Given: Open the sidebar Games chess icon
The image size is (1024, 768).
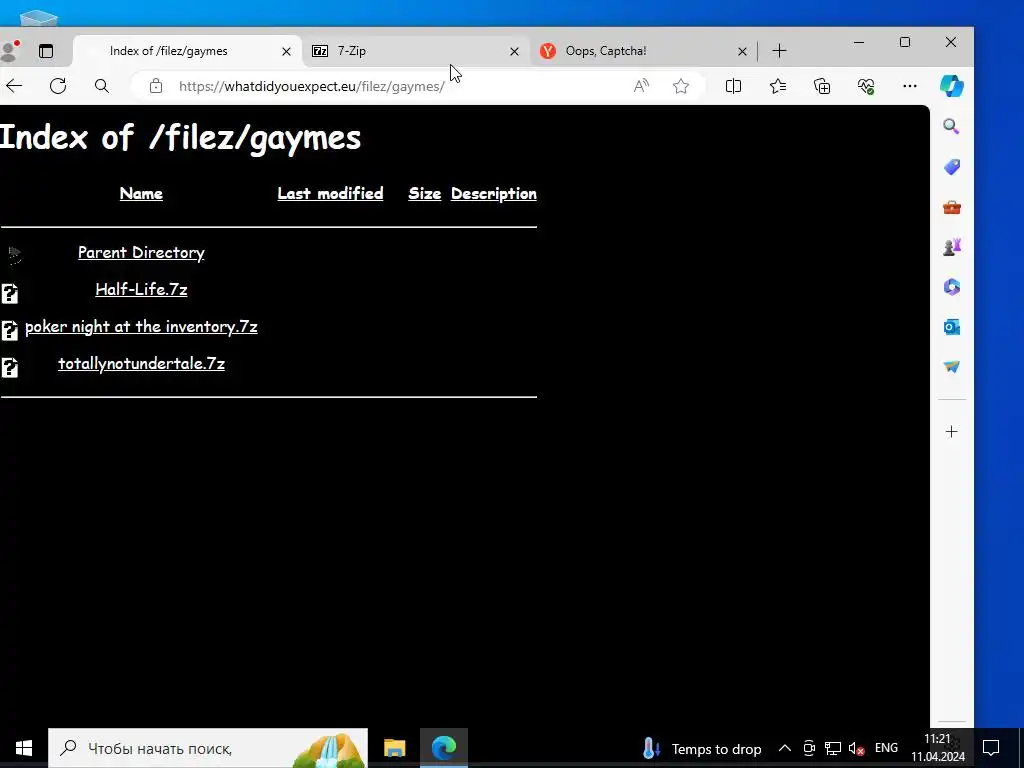Looking at the screenshot, I should (x=952, y=247).
